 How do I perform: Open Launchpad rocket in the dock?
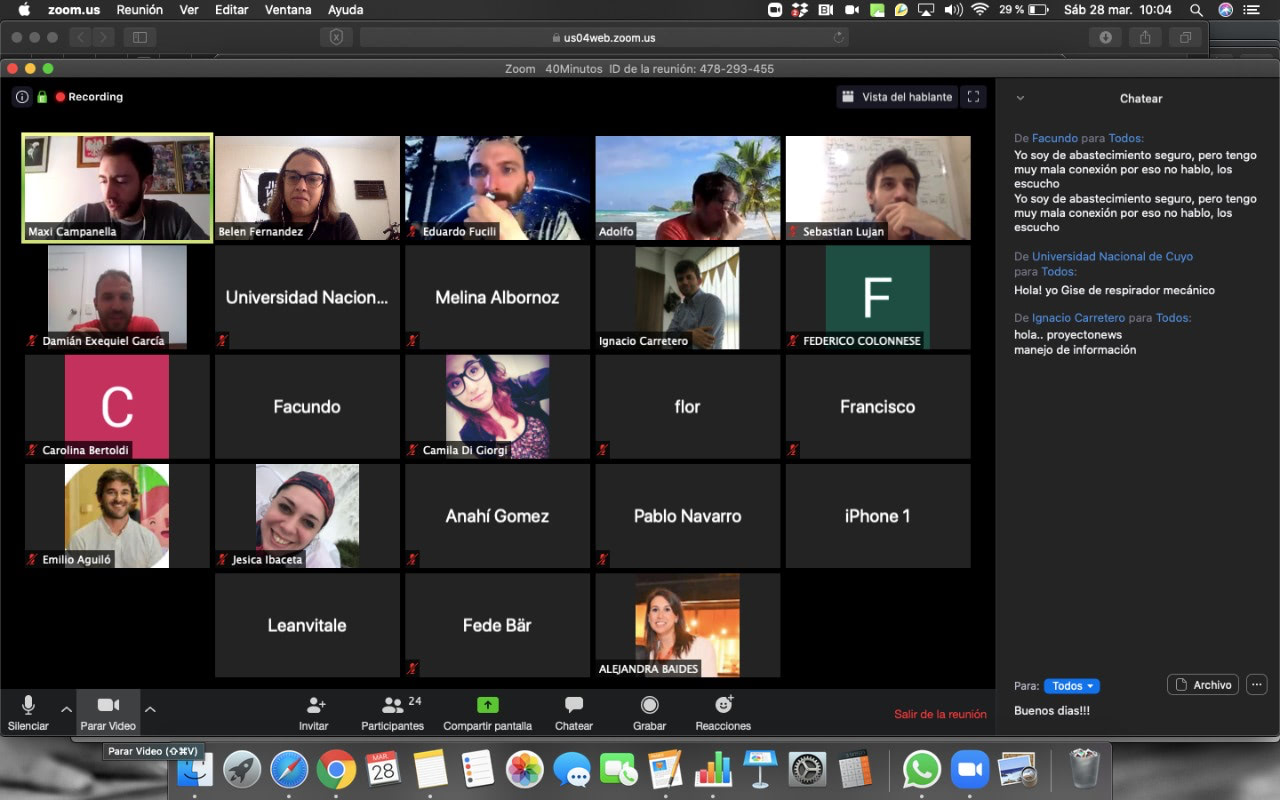coord(242,769)
